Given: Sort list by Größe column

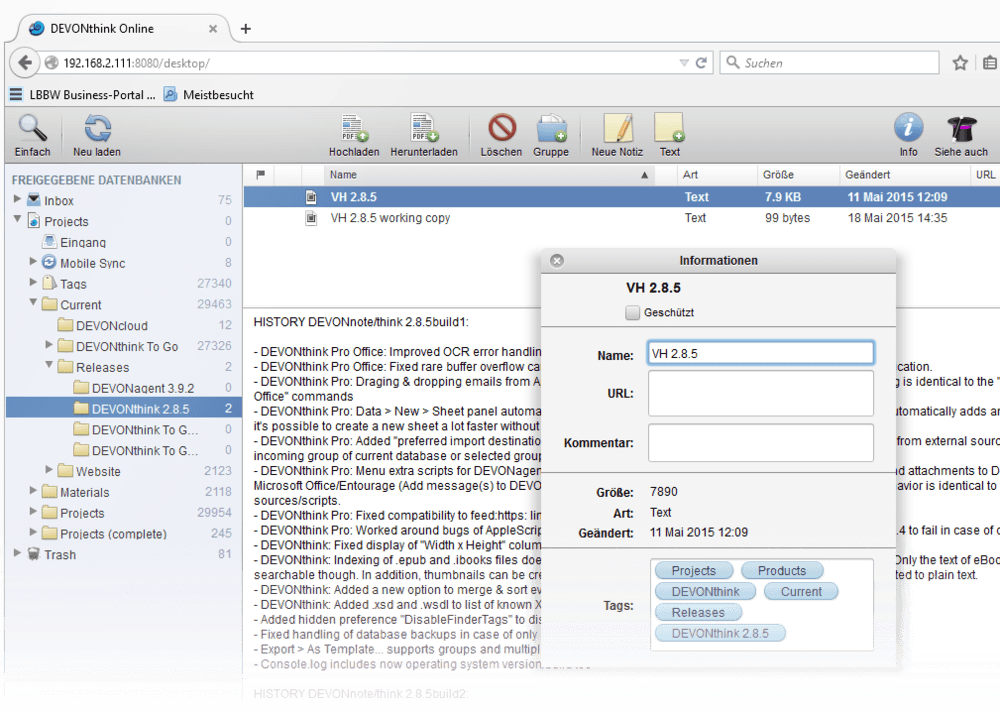Looking at the screenshot, I should click(797, 175).
